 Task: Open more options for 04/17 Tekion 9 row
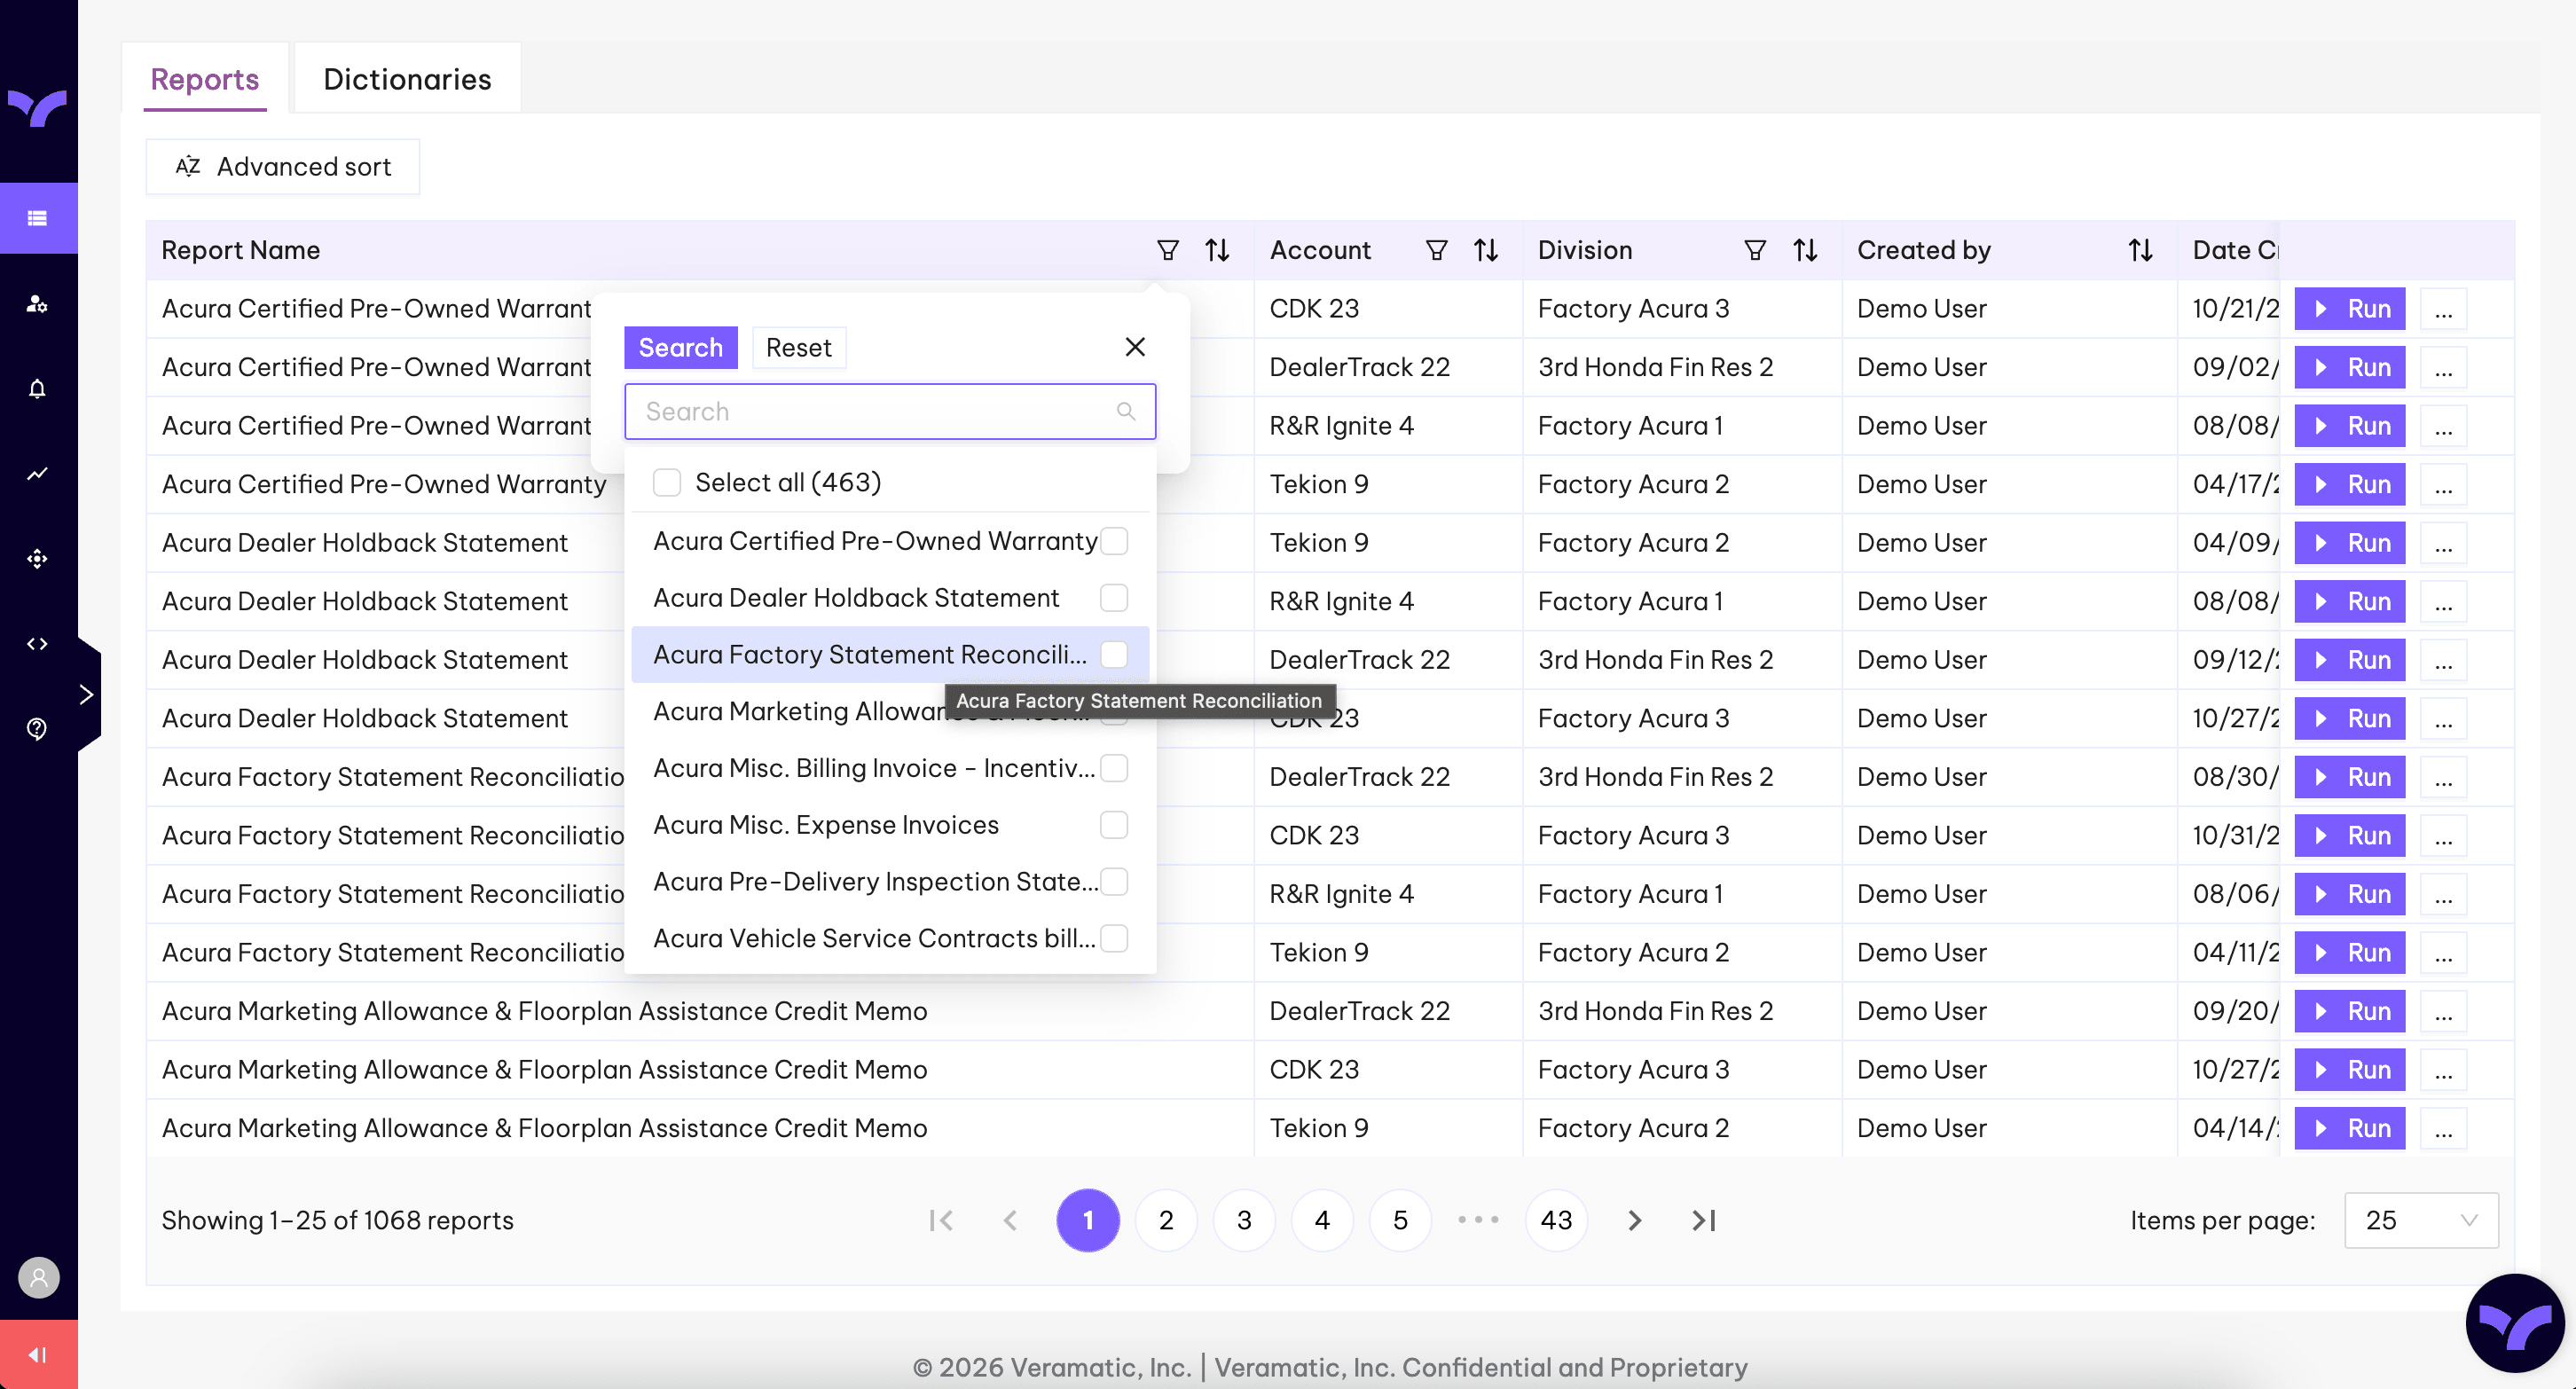[x=2443, y=484]
